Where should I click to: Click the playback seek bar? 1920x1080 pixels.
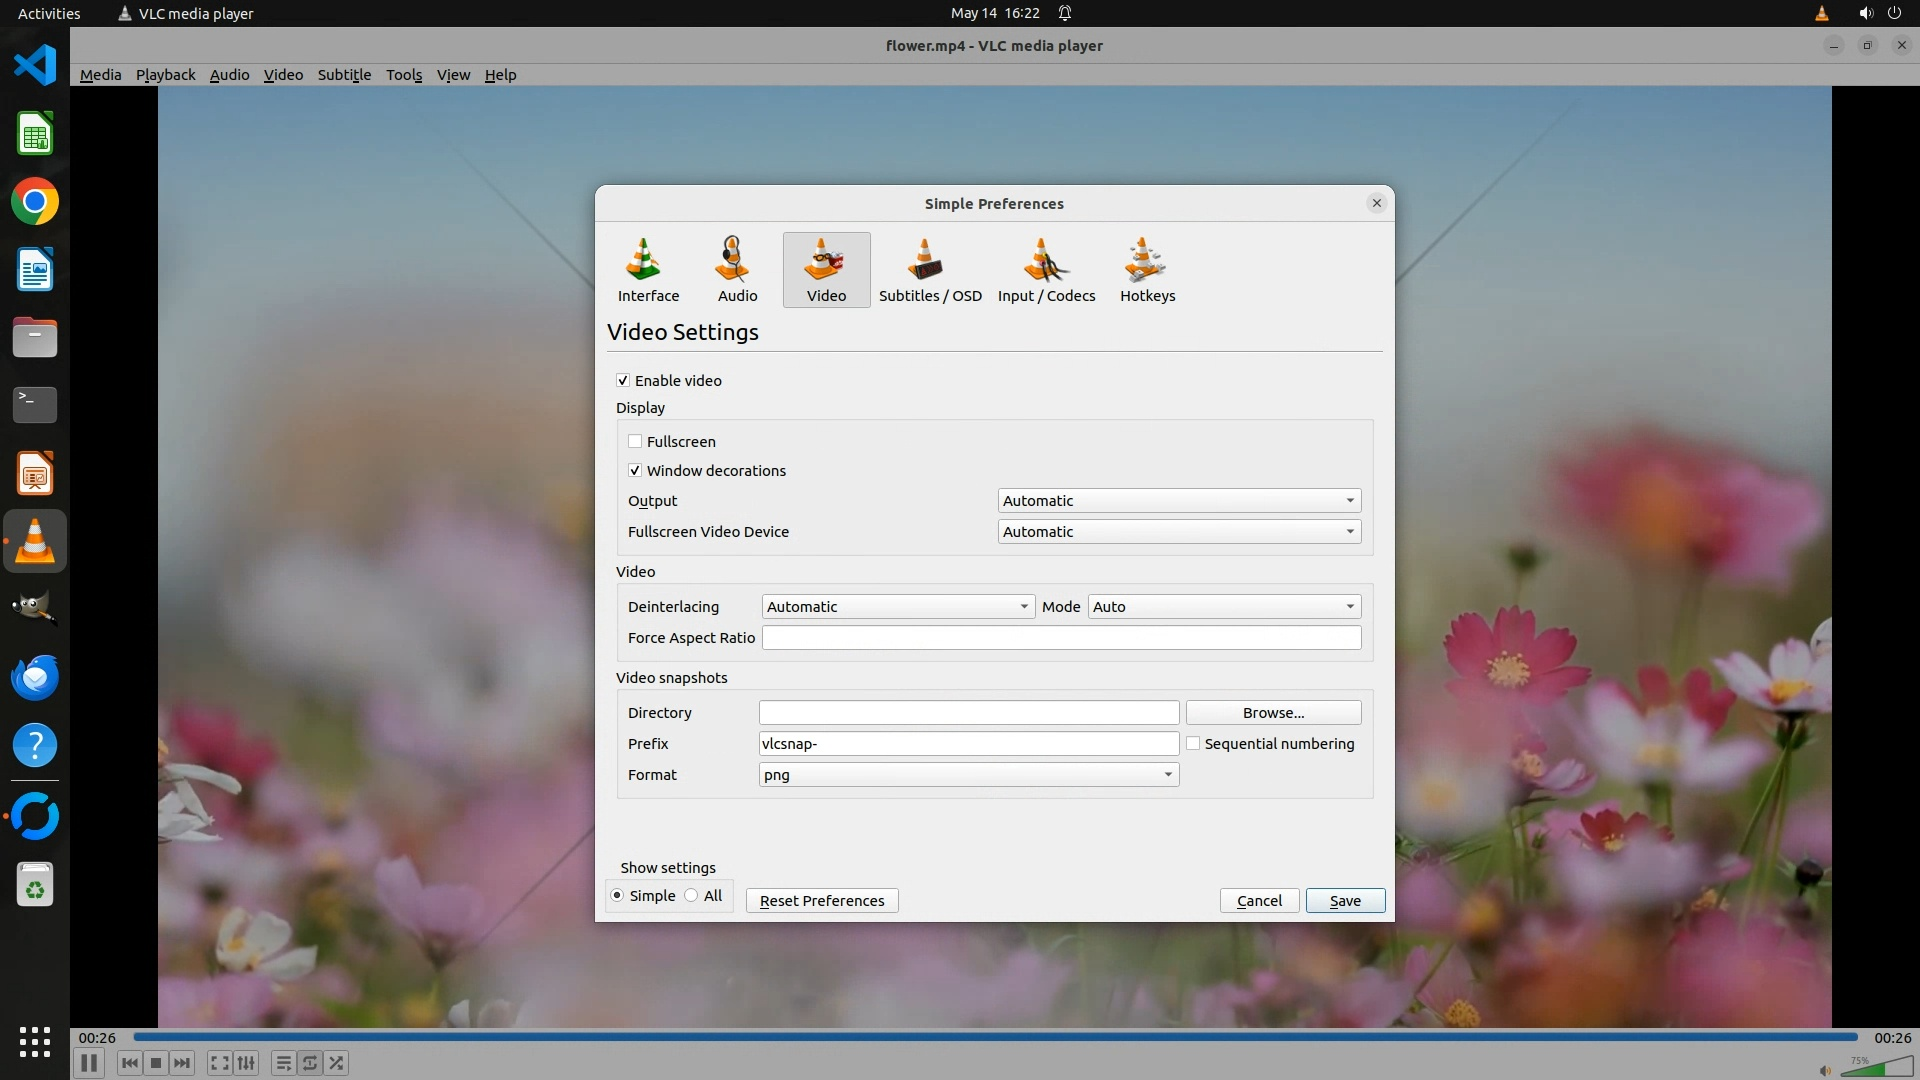[x=995, y=1037]
